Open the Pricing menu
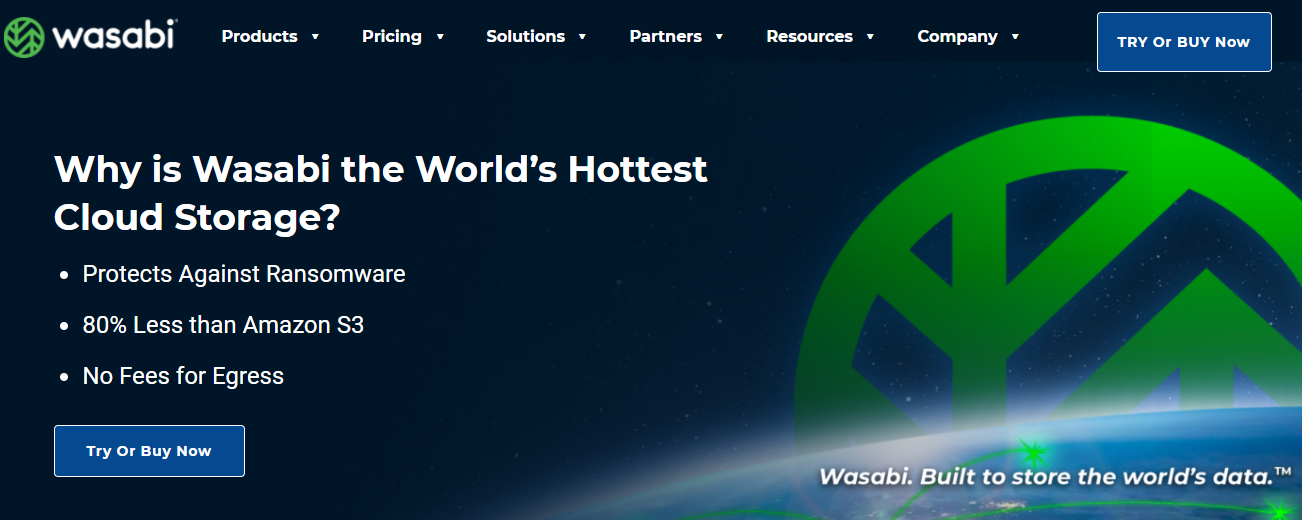 point(392,36)
